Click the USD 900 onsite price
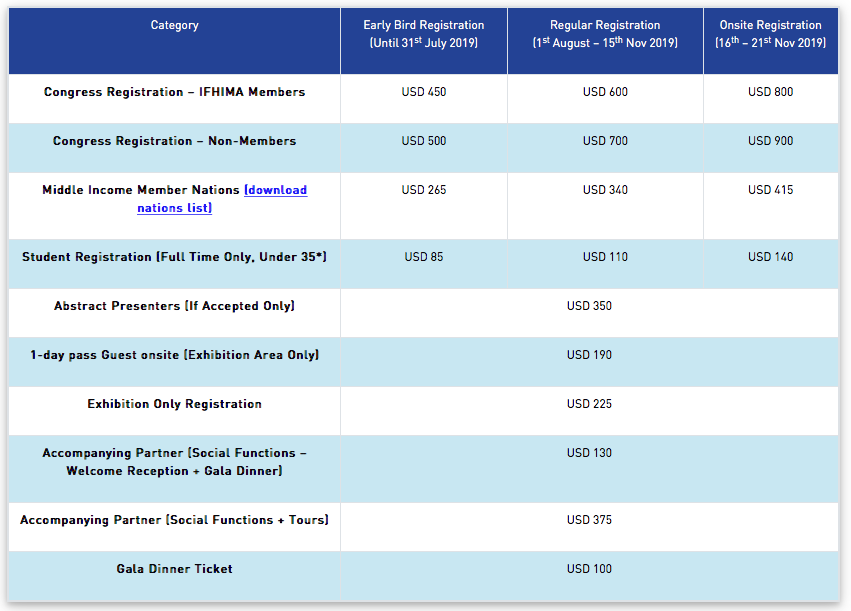Viewport: 851px width, 611px height. [x=770, y=141]
